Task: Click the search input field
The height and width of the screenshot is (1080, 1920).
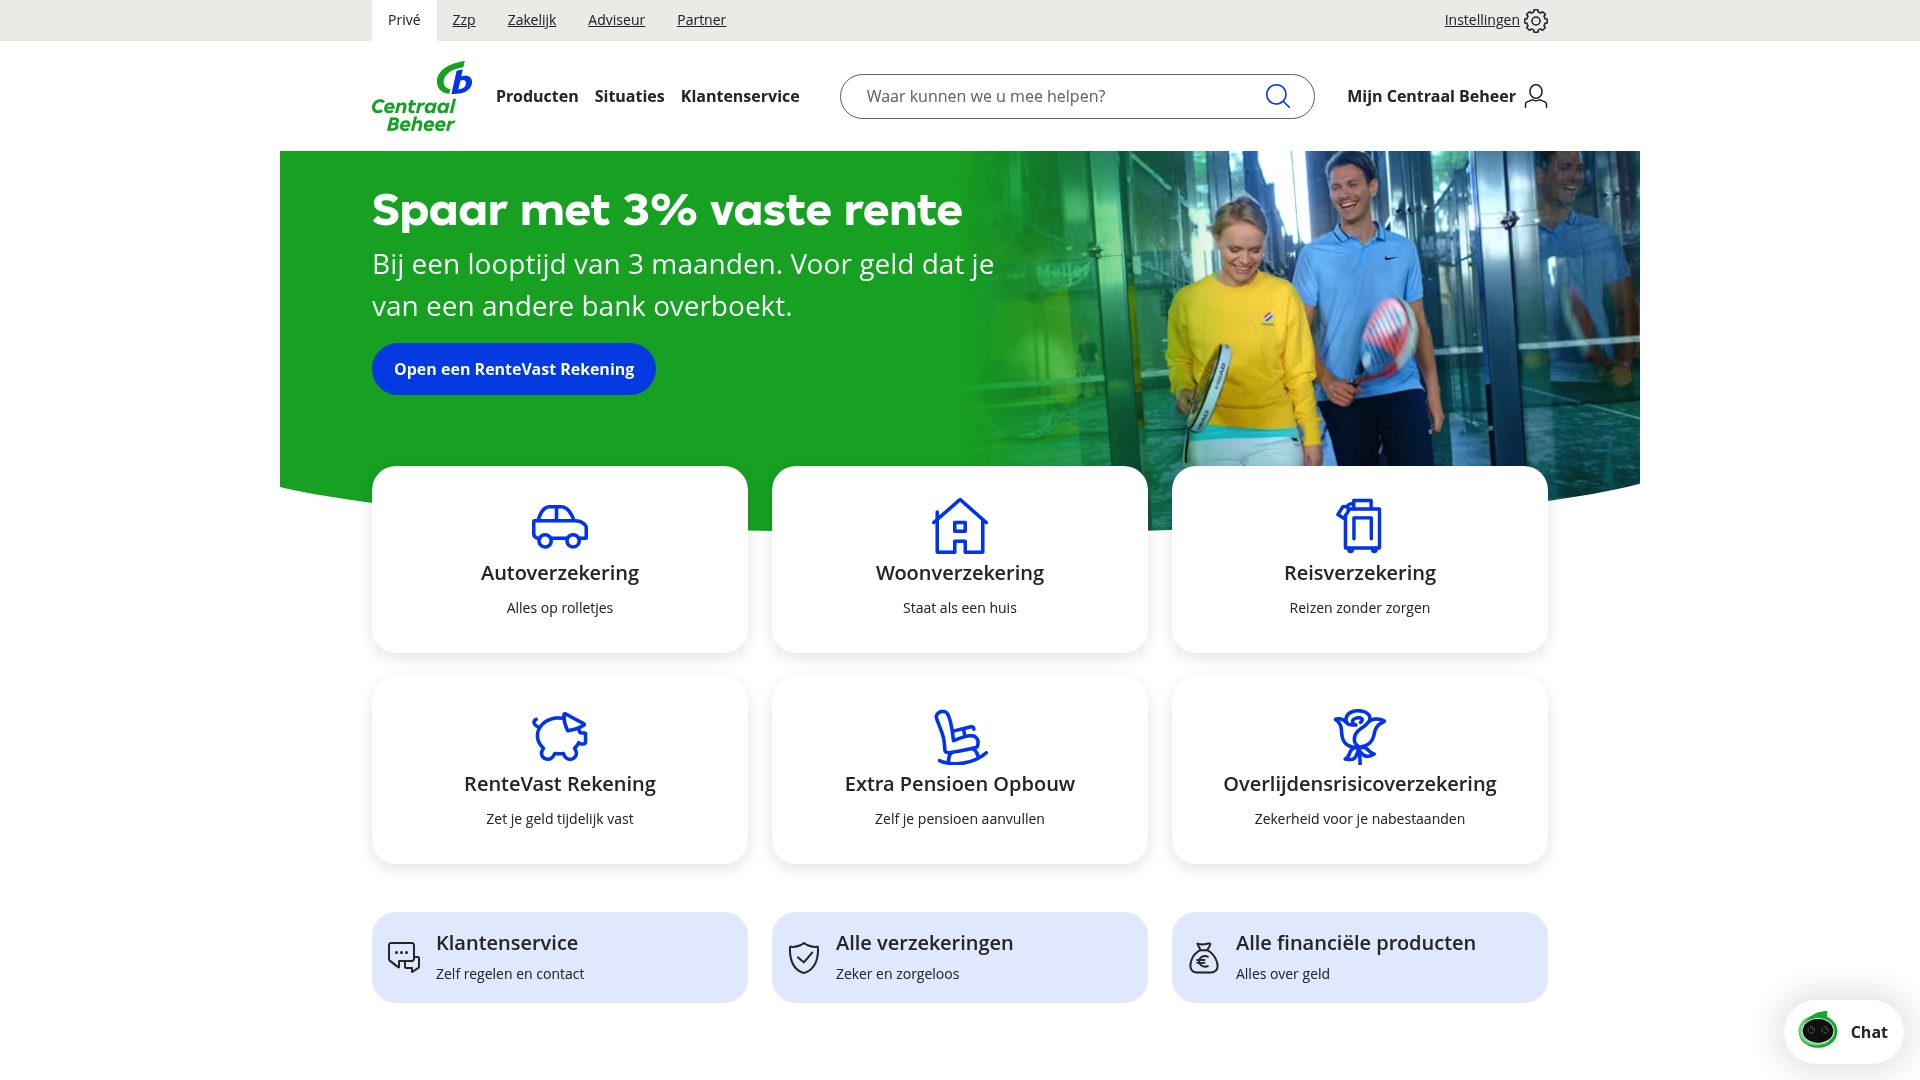Action: 1050,96
